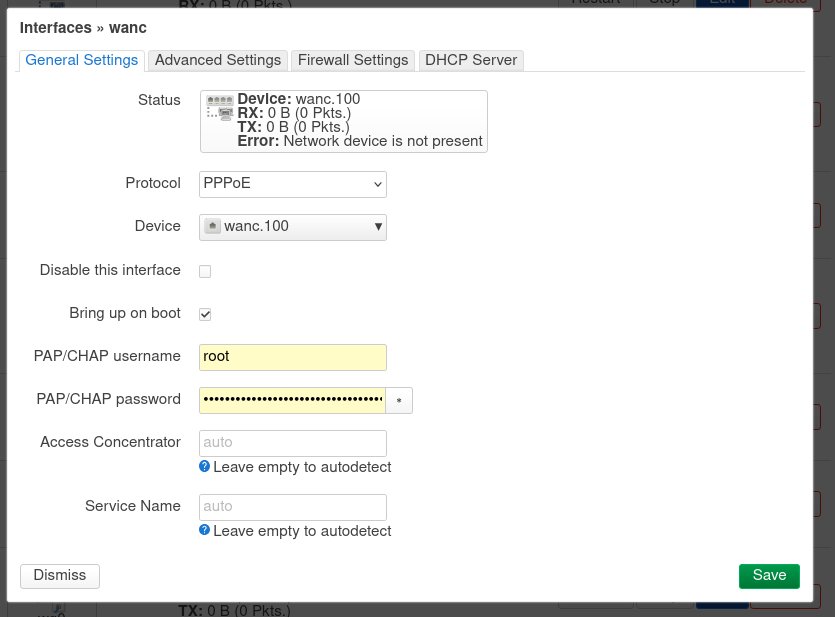This screenshot has width=835, height=617.
Task: Click the green Save button
Action: [x=769, y=576]
